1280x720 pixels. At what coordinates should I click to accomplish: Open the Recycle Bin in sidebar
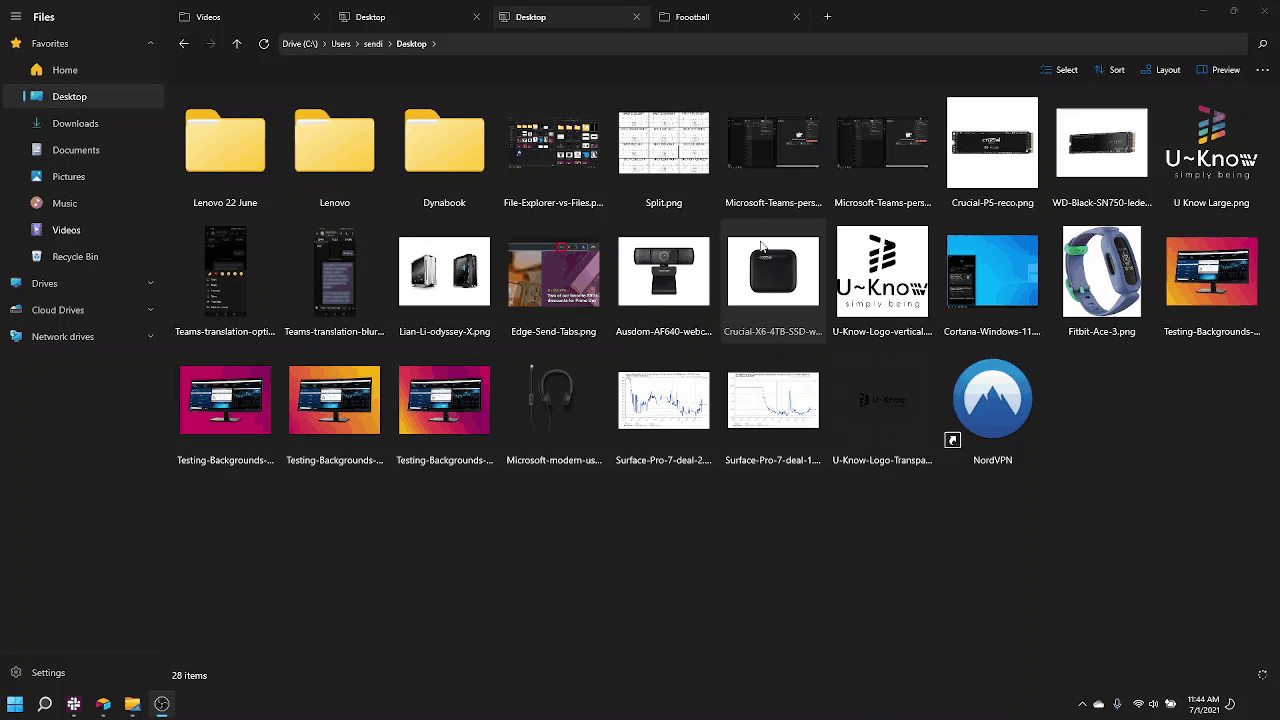pos(74,257)
